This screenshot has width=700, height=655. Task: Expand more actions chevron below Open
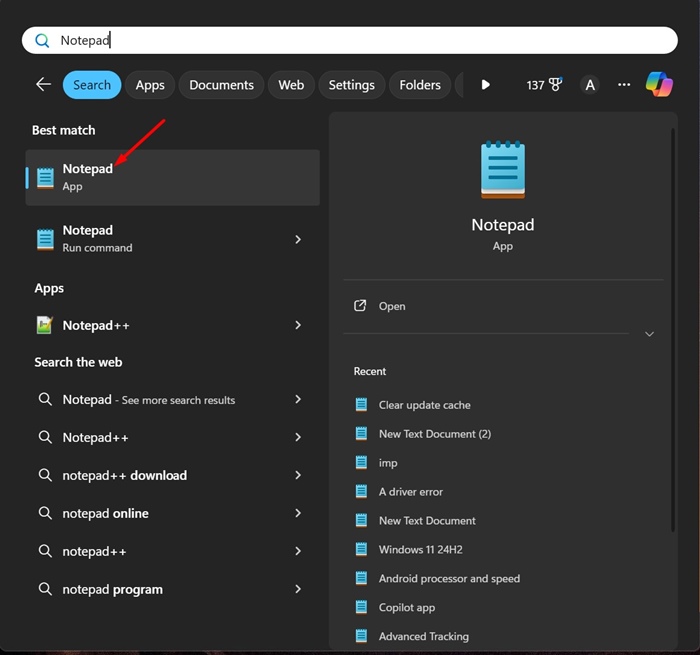click(649, 334)
